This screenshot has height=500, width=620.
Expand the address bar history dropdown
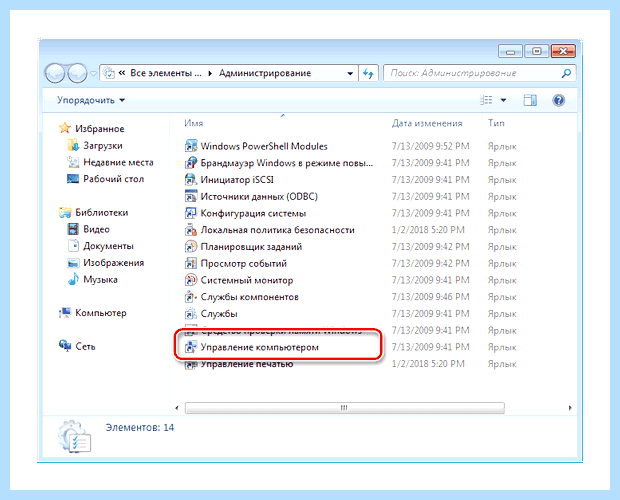click(350, 74)
